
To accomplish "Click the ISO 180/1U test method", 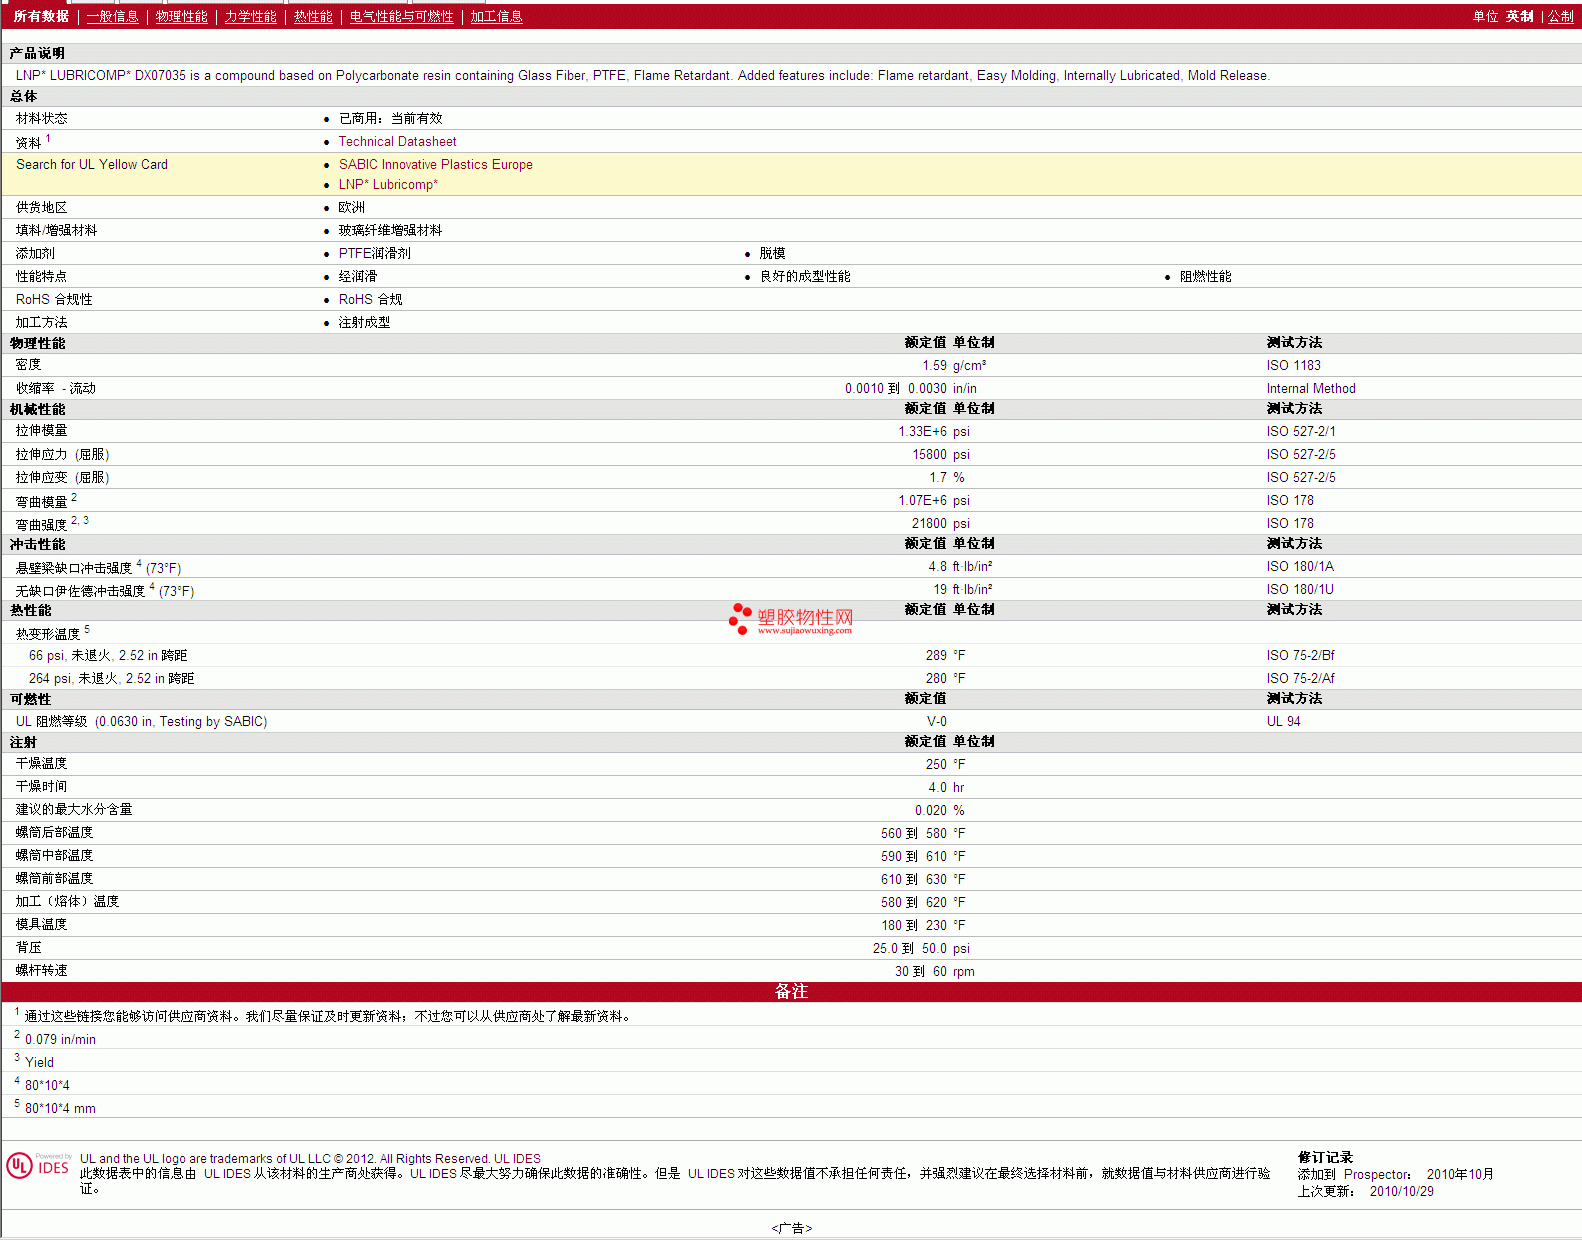I will 1300,590.
